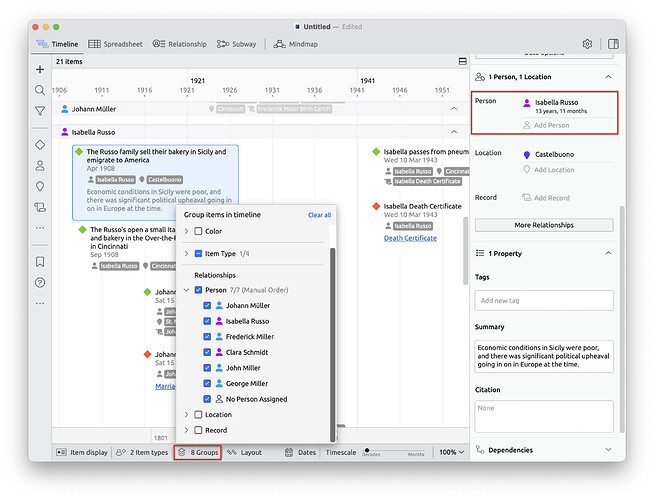Click the Add new tag field
This screenshot has height=500, width=655.
544,300
